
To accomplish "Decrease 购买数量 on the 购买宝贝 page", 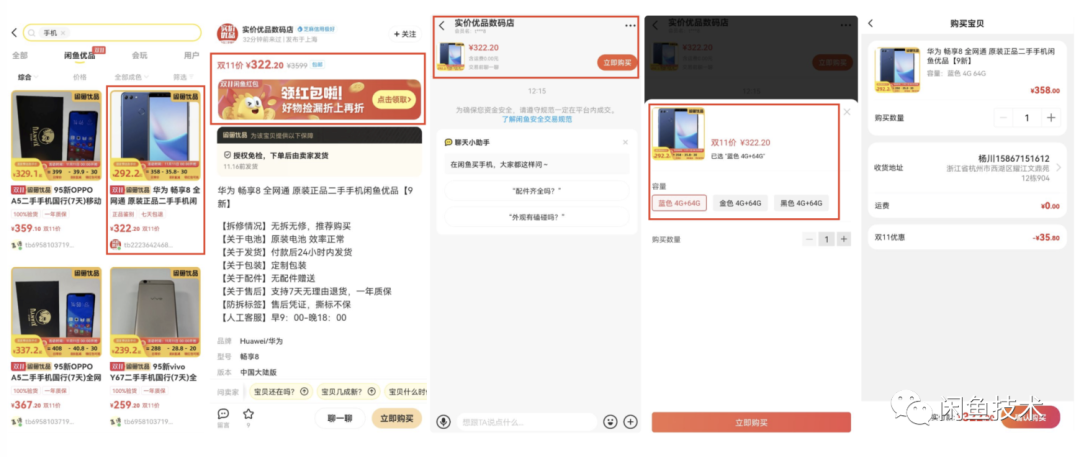I will coord(1004,118).
